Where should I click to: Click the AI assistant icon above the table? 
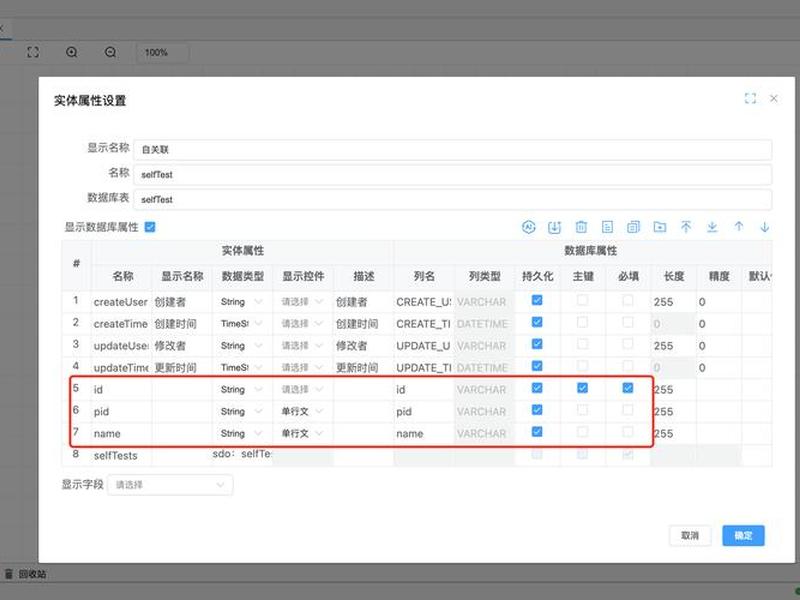tap(529, 227)
